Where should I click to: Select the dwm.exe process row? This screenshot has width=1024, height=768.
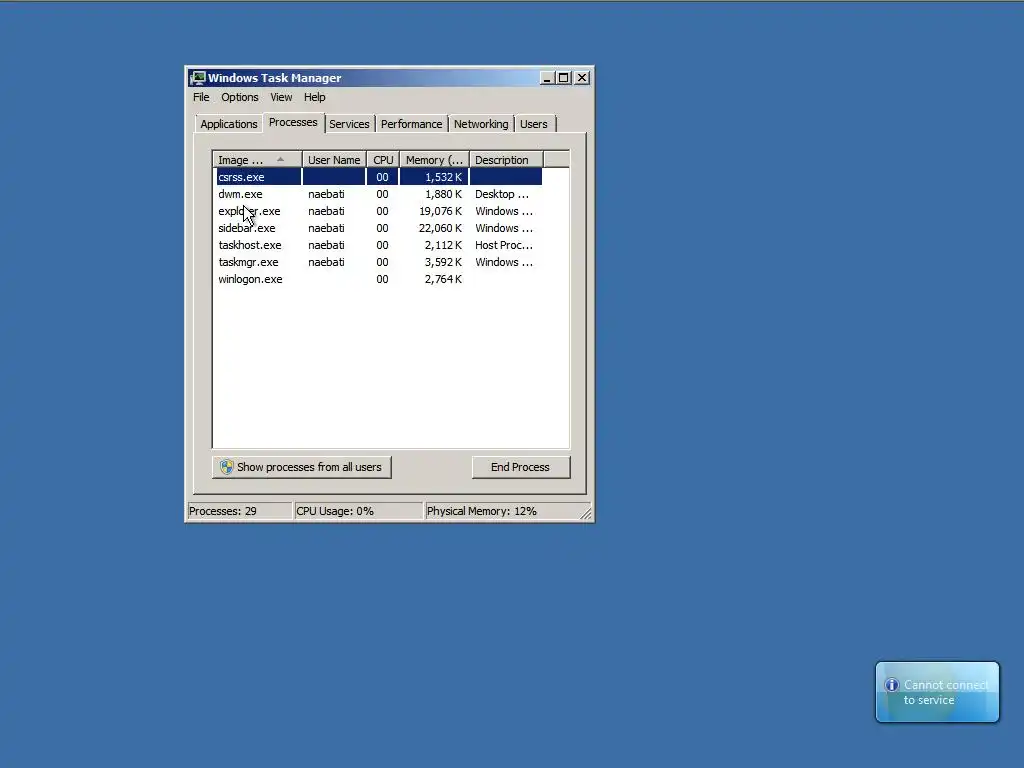[x=379, y=194]
